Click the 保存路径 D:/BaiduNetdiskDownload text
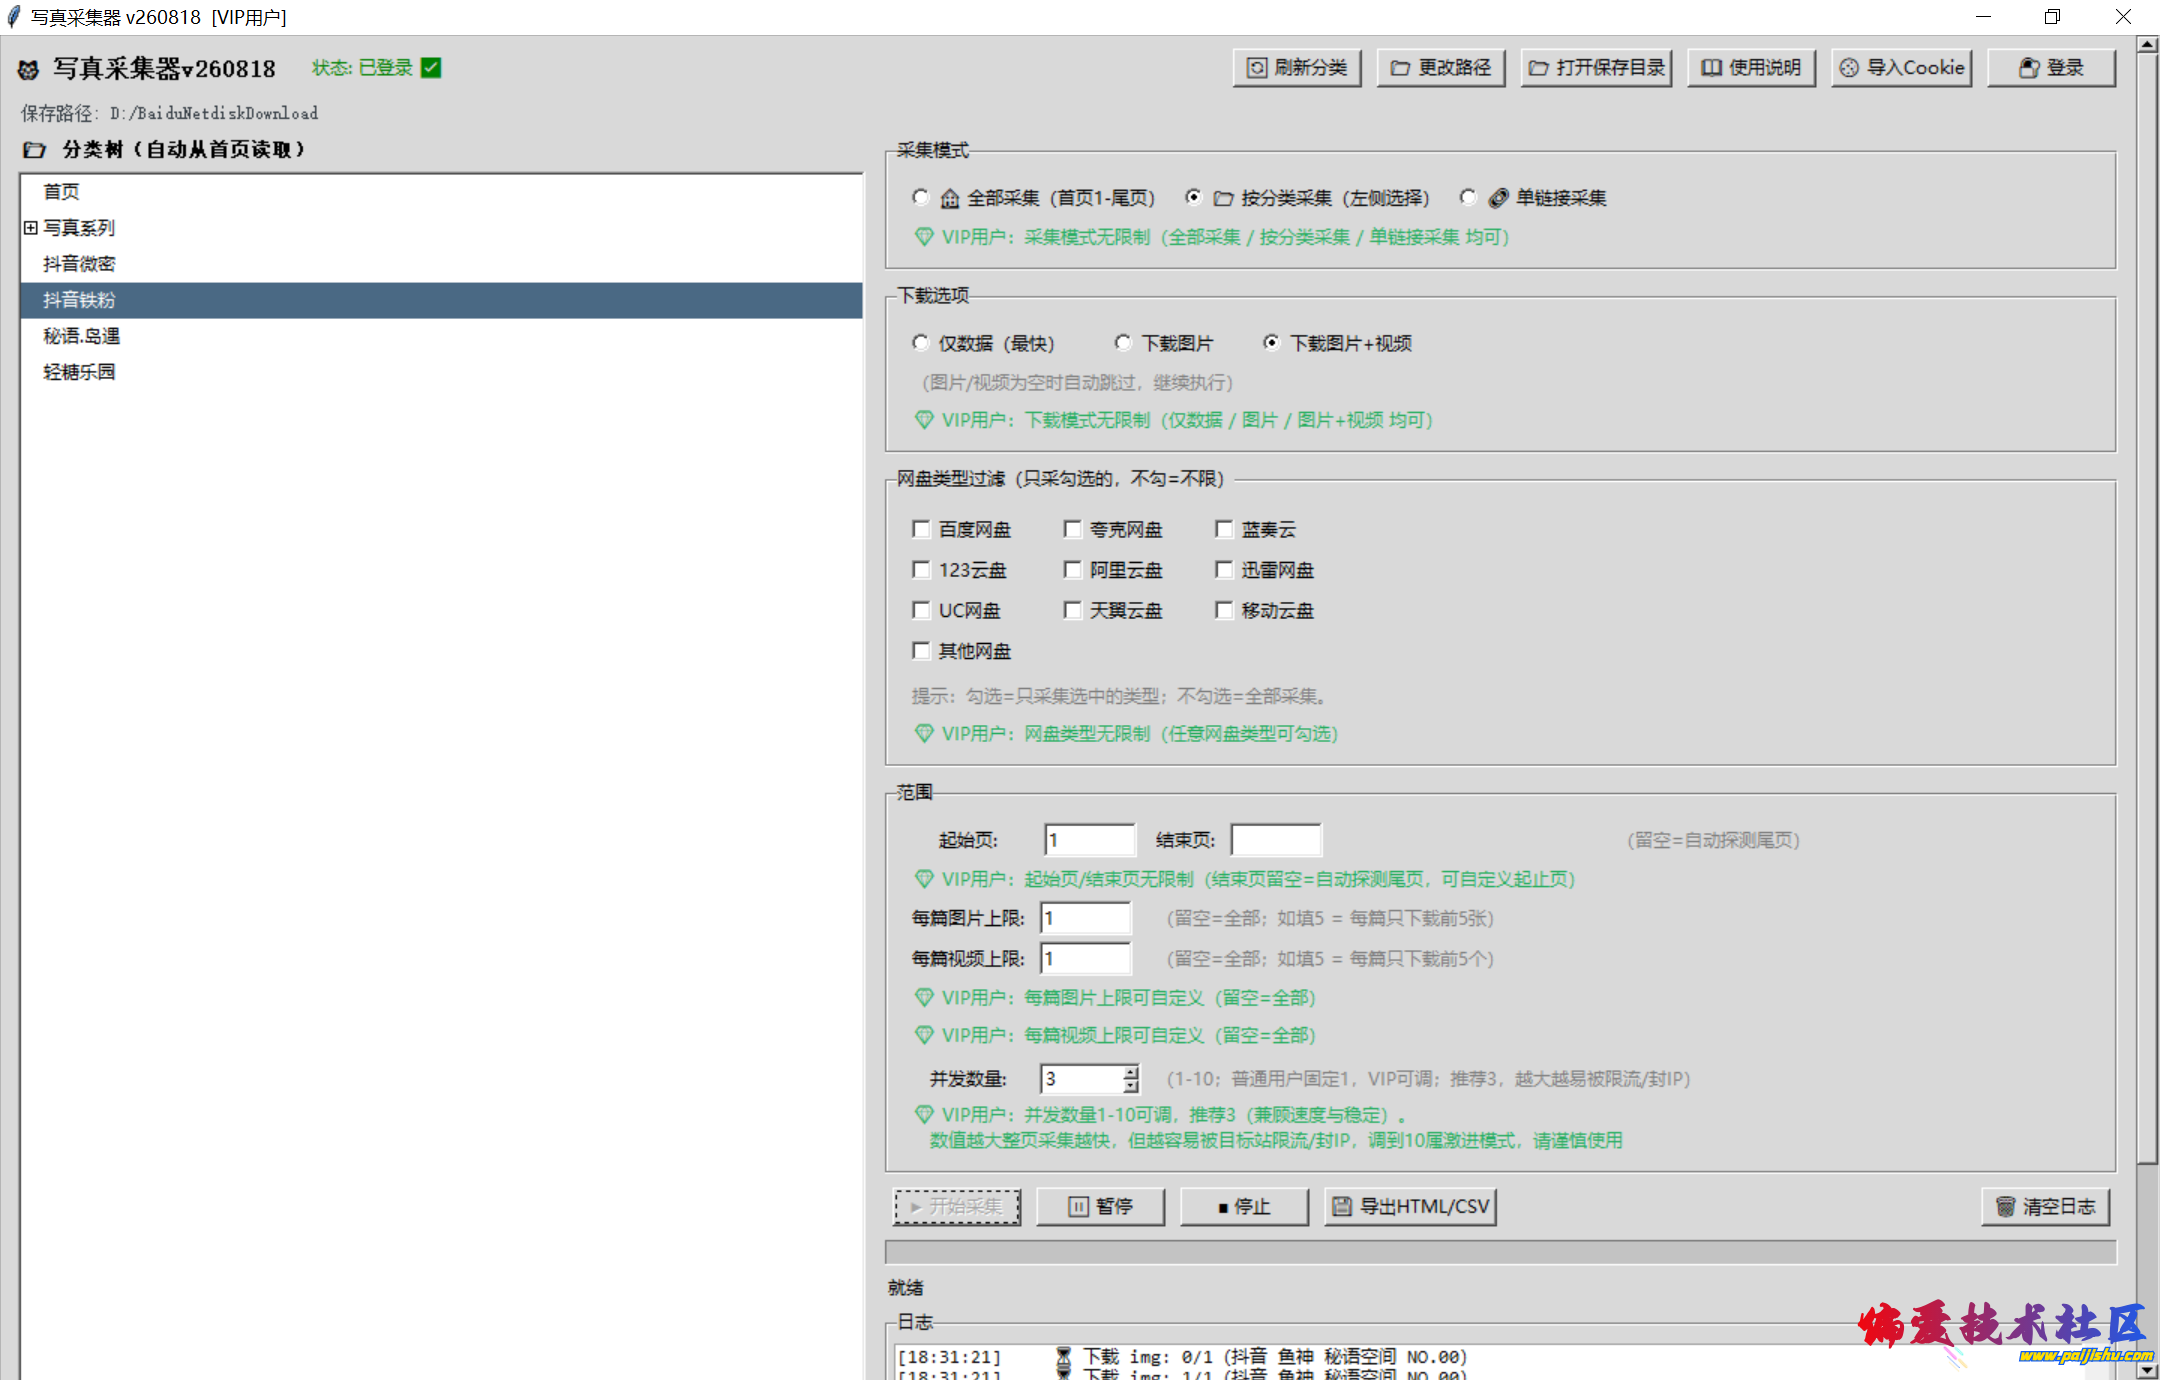 pyautogui.click(x=170, y=113)
